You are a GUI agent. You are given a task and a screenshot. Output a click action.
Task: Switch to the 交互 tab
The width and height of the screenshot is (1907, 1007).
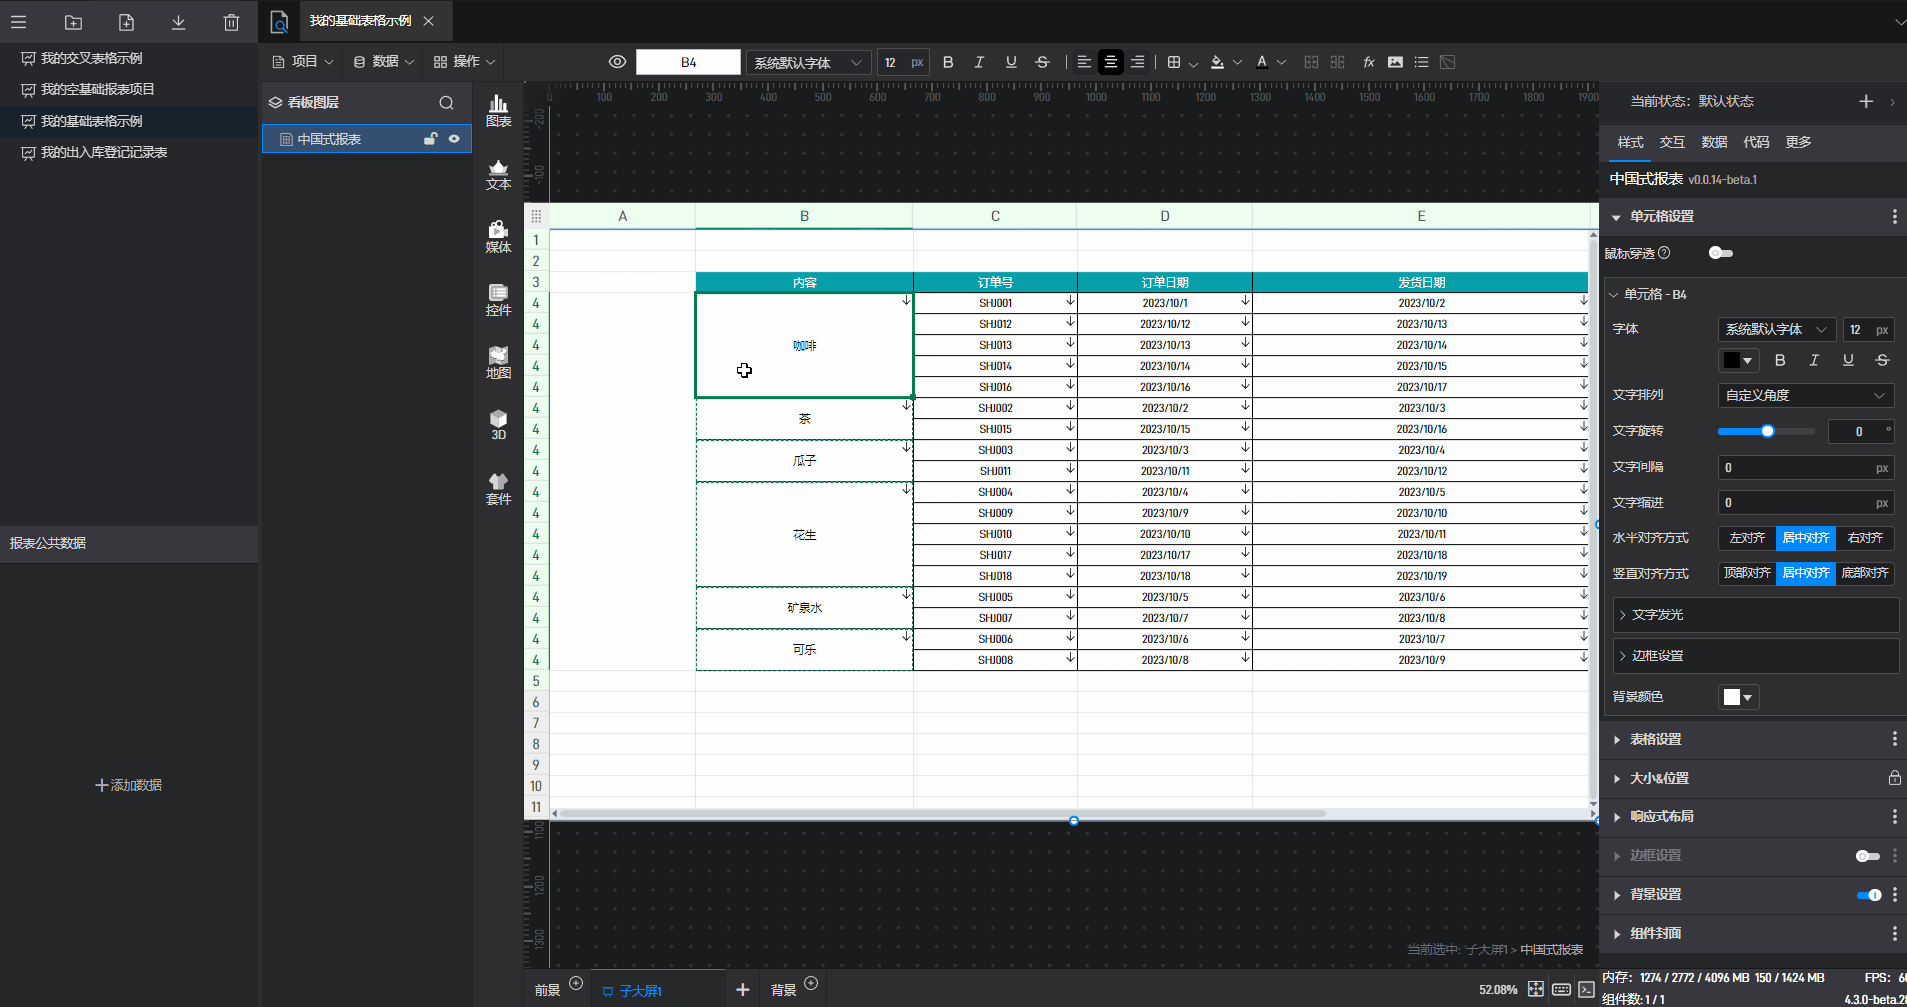(x=1672, y=142)
